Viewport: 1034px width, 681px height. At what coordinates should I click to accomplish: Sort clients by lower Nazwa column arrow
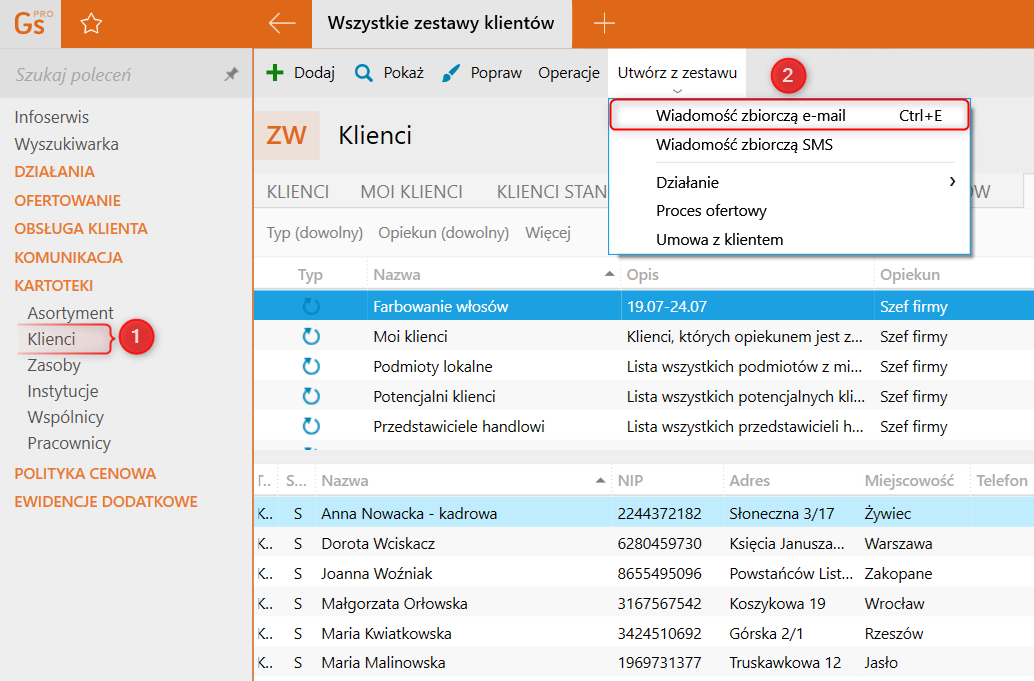(600, 481)
